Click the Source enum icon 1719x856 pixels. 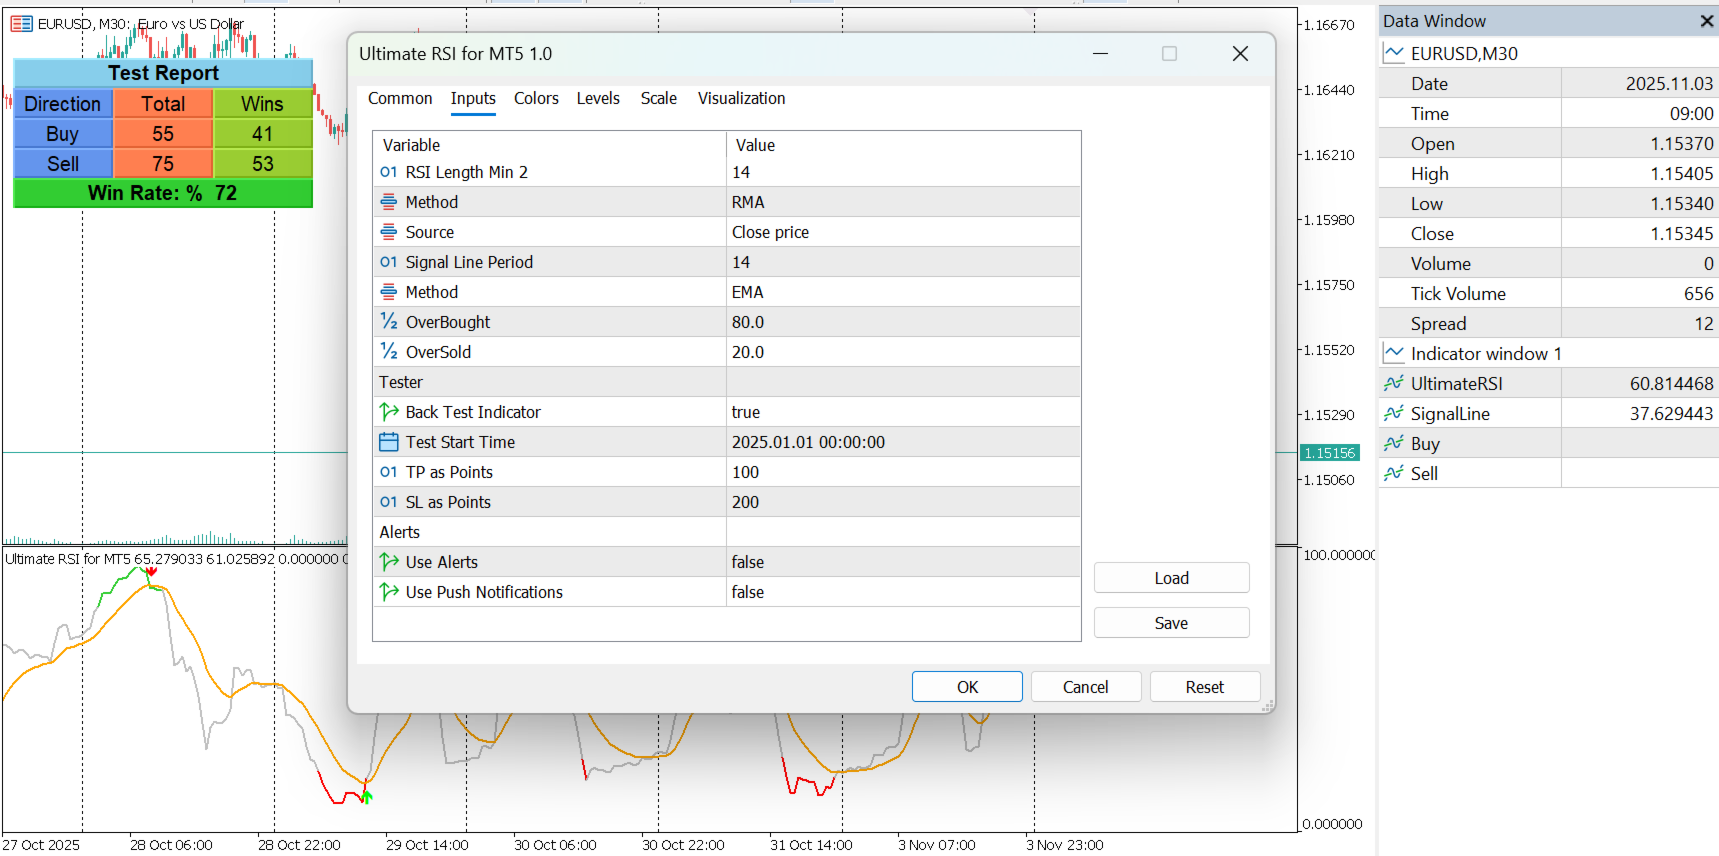pyautogui.click(x=389, y=232)
